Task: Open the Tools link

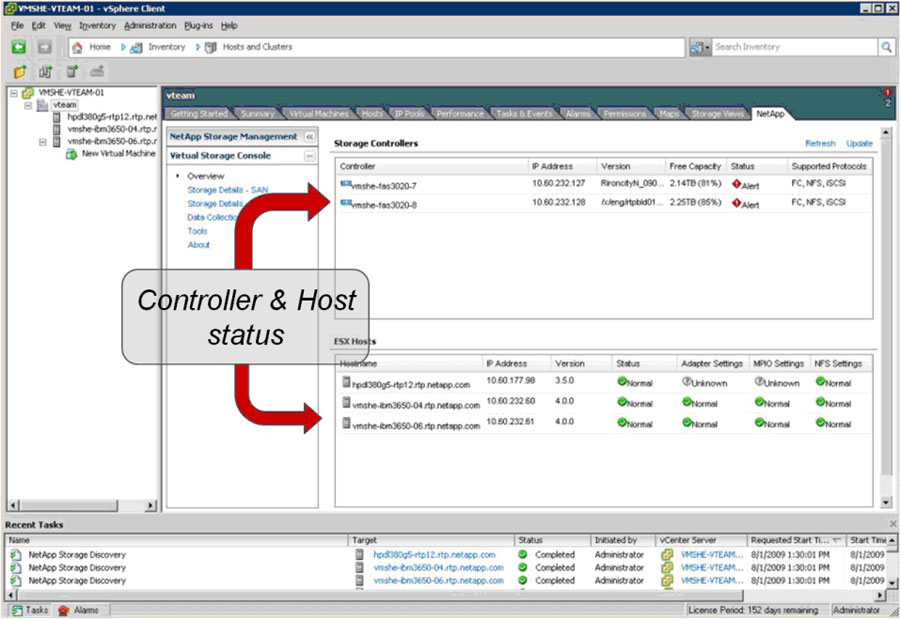Action: (x=197, y=231)
